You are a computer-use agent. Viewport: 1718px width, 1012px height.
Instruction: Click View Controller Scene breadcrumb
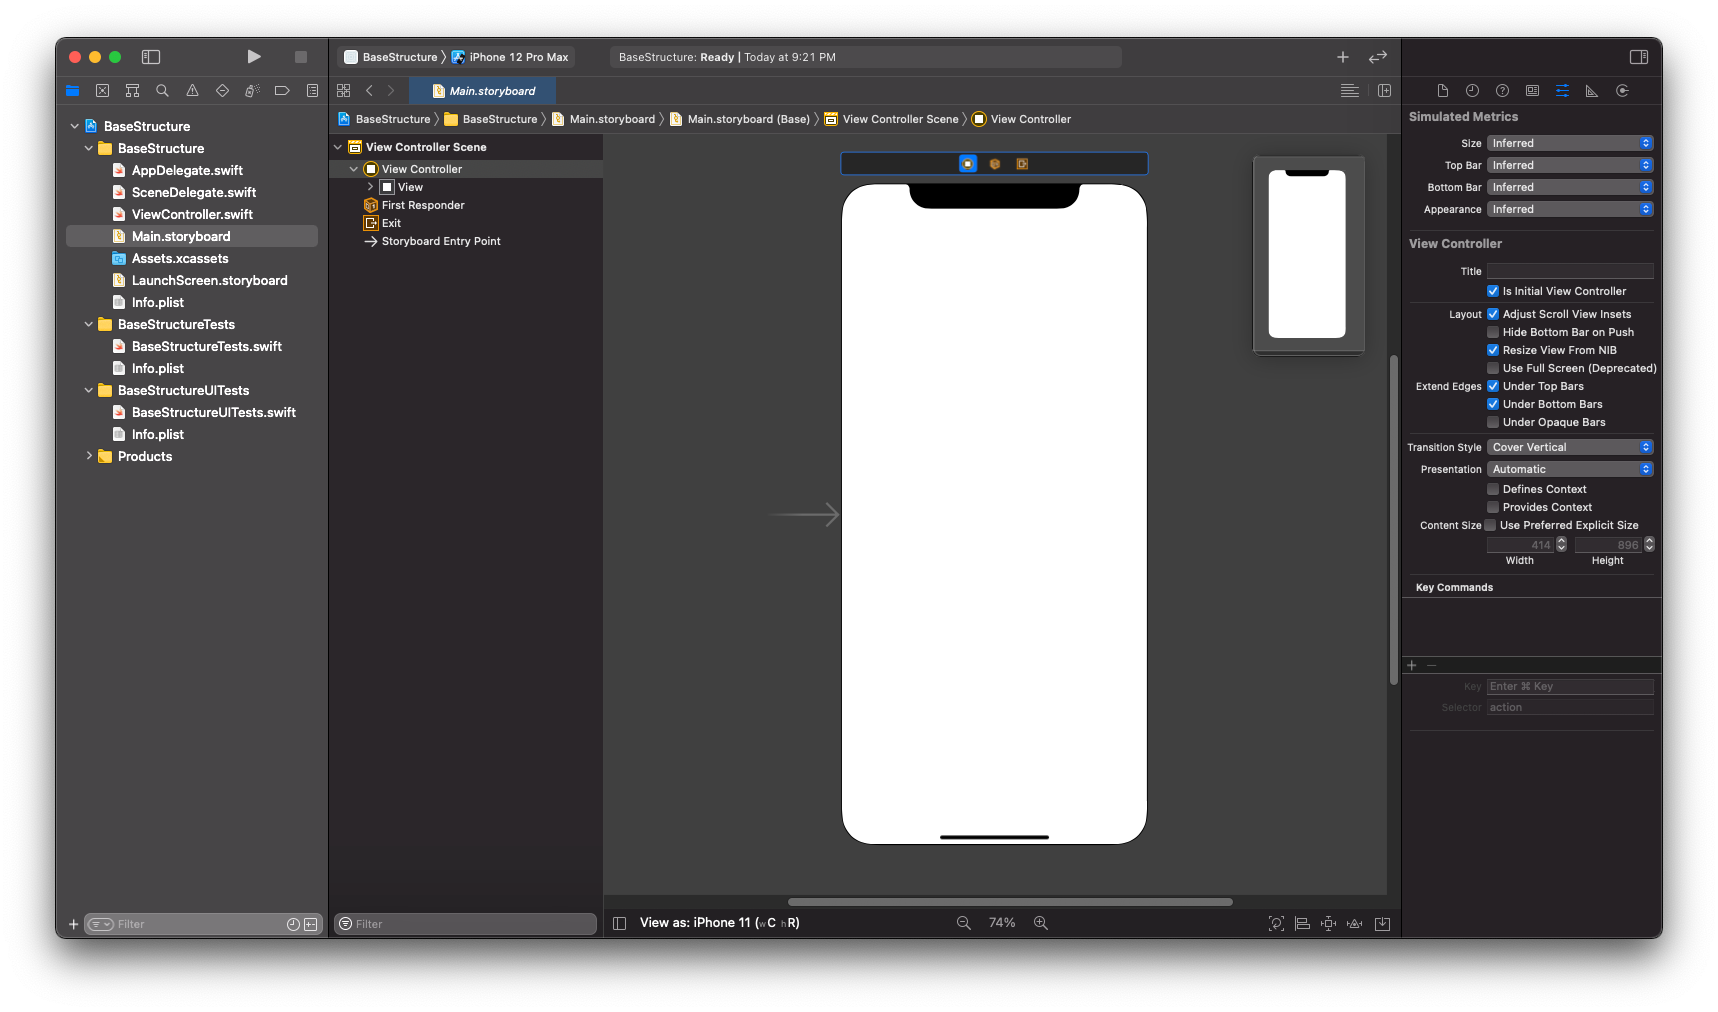(x=891, y=119)
